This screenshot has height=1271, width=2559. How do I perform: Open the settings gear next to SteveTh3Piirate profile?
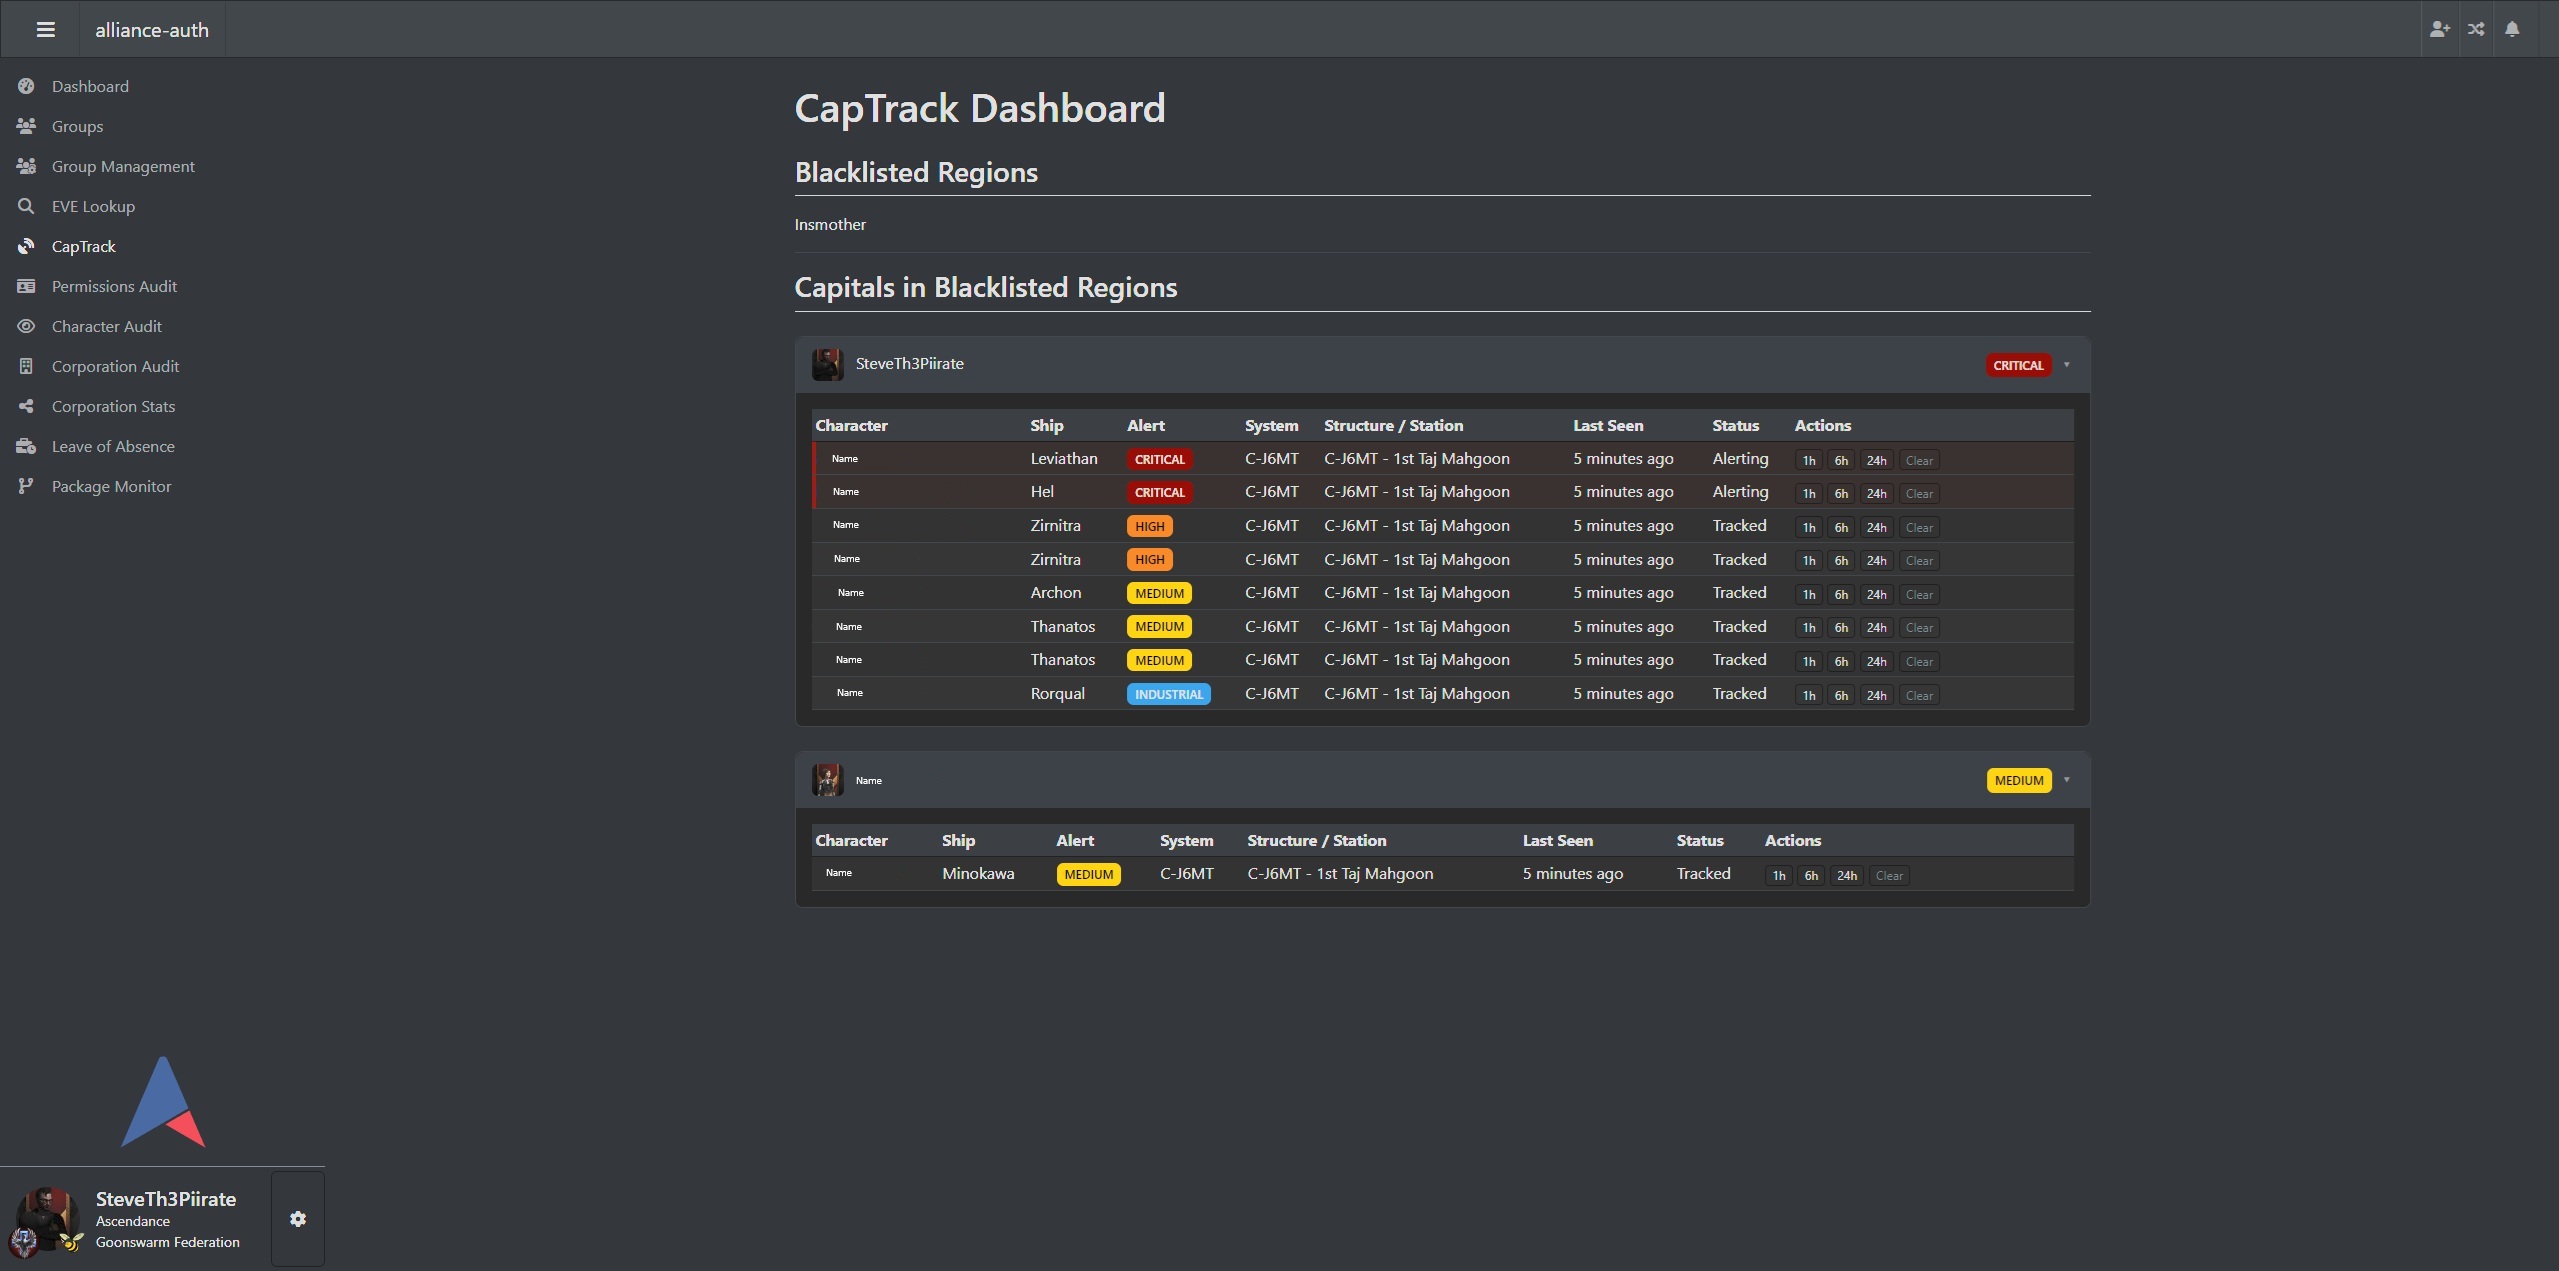pos(297,1218)
